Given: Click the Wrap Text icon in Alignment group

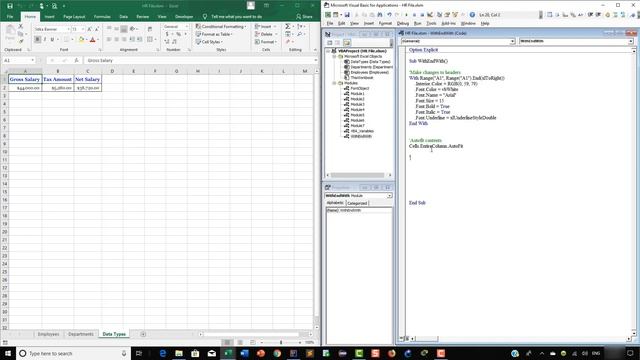Looking at the screenshot, I should point(150,29).
